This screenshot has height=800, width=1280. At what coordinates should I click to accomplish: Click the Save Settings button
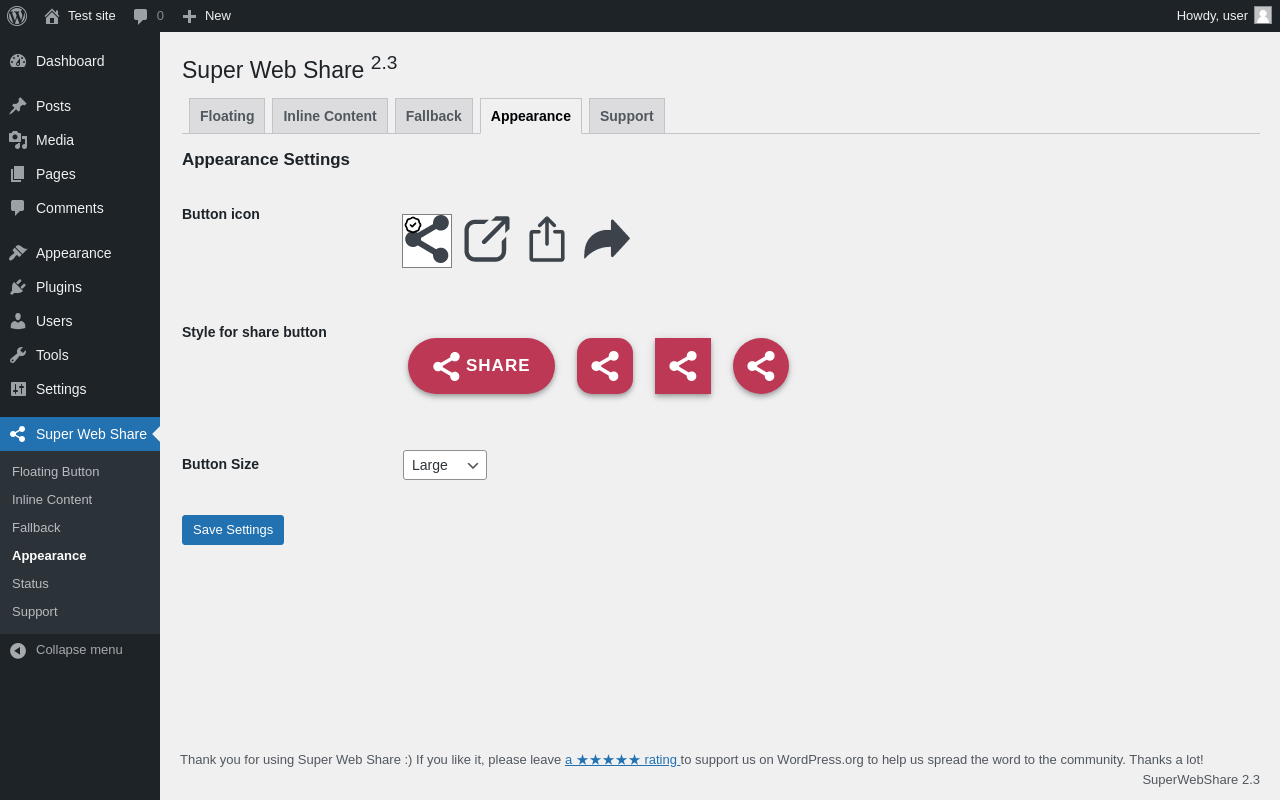coord(233,530)
